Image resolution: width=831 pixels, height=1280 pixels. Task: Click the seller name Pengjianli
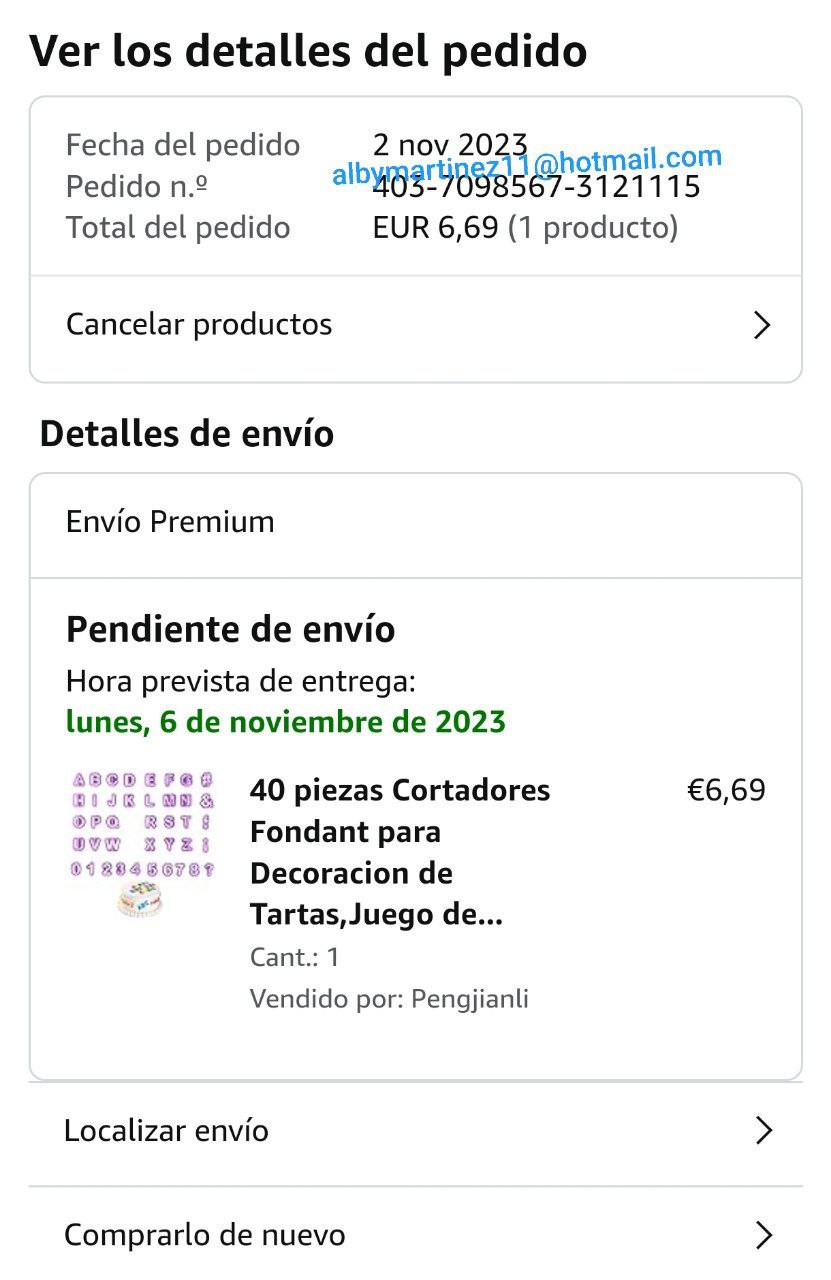pos(470,998)
